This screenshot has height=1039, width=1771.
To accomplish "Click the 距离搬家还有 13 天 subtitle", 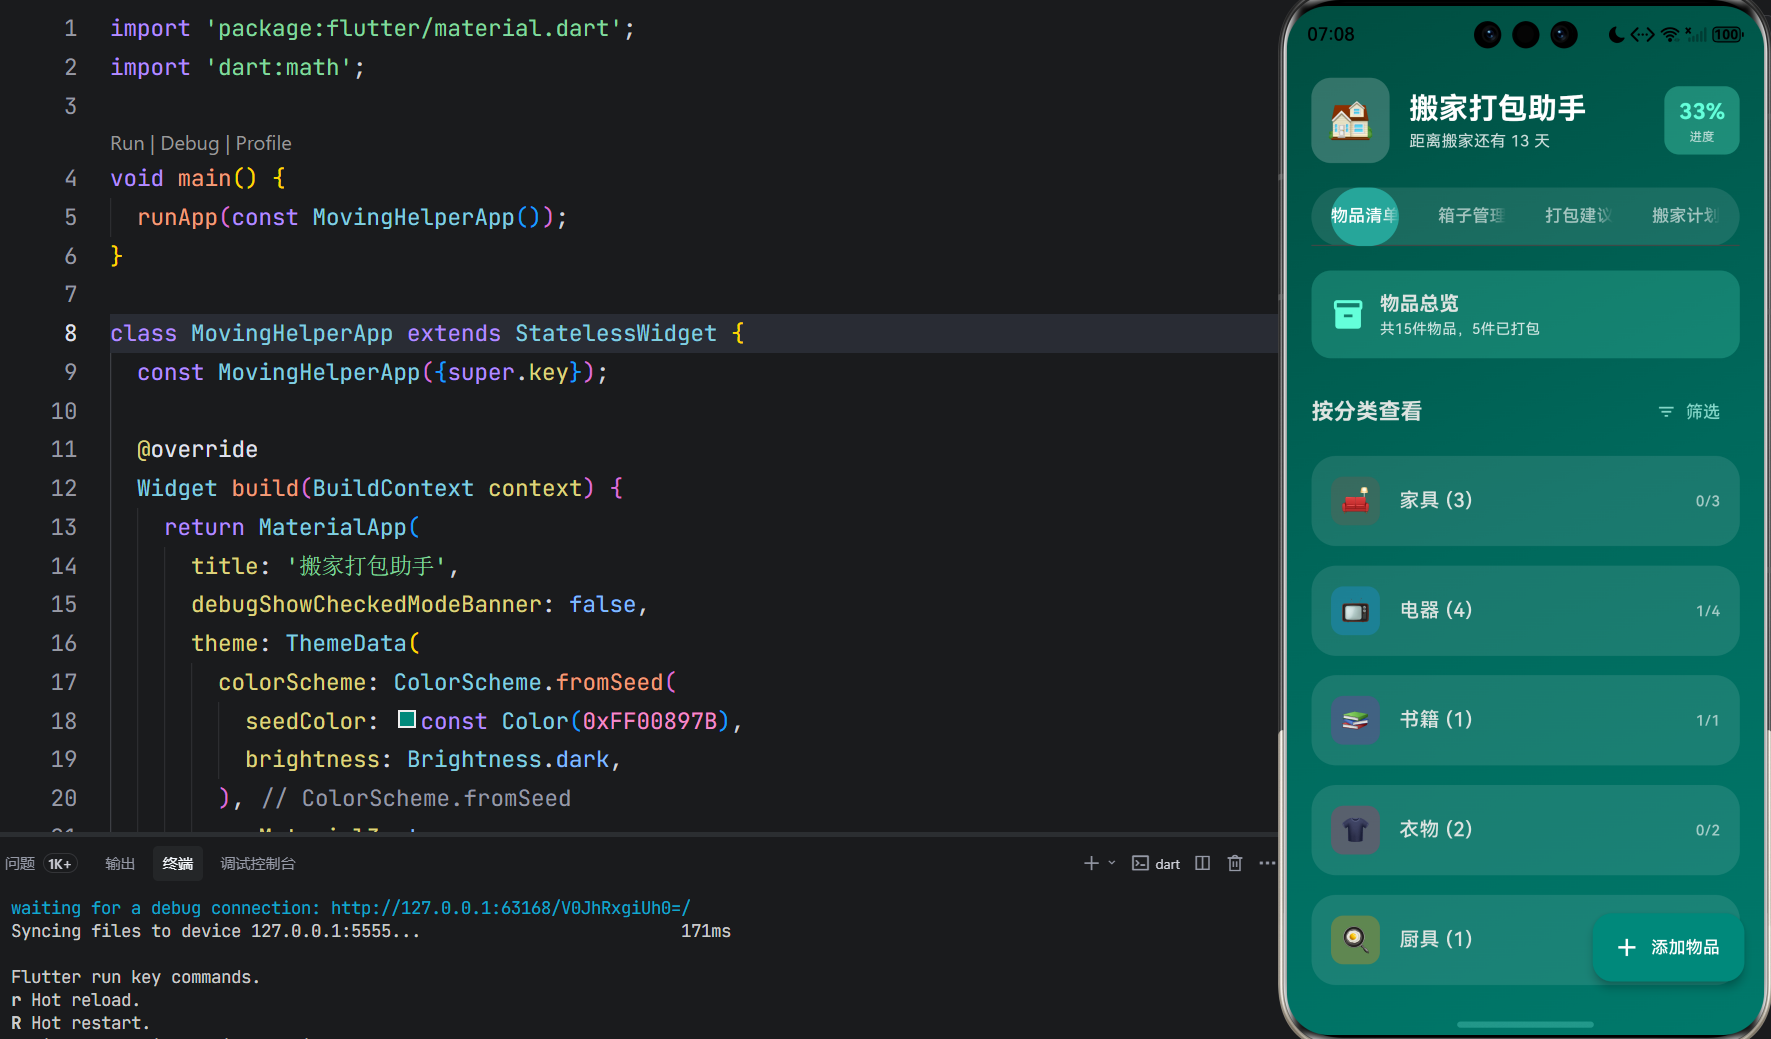I will 1479,141.
